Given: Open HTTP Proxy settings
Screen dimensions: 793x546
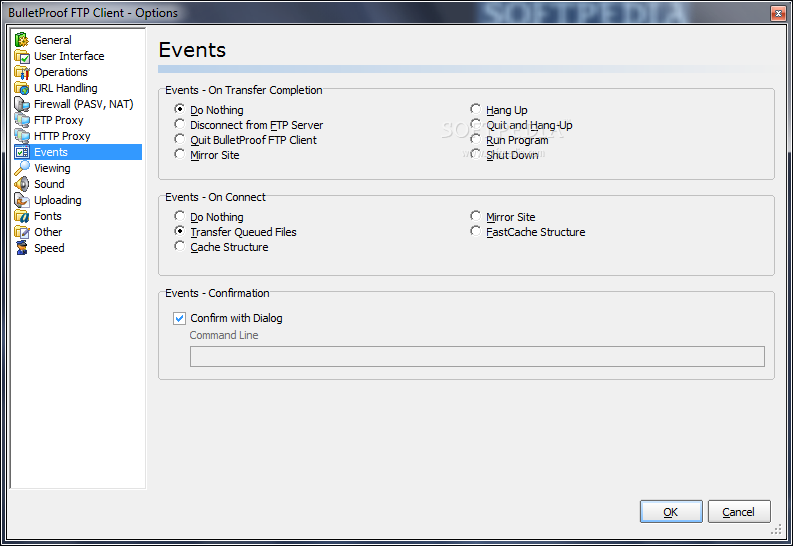Looking at the screenshot, I should (62, 136).
